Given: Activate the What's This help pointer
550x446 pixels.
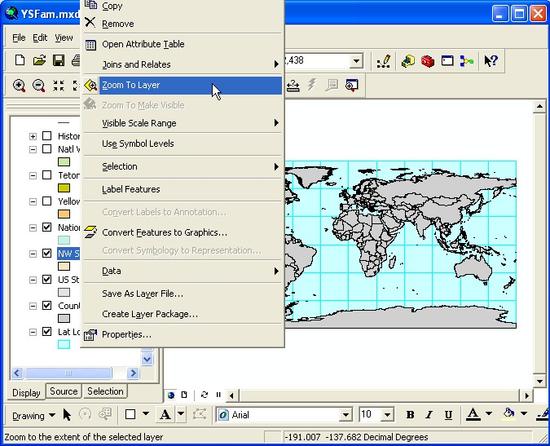Looking at the screenshot, I should click(490, 61).
